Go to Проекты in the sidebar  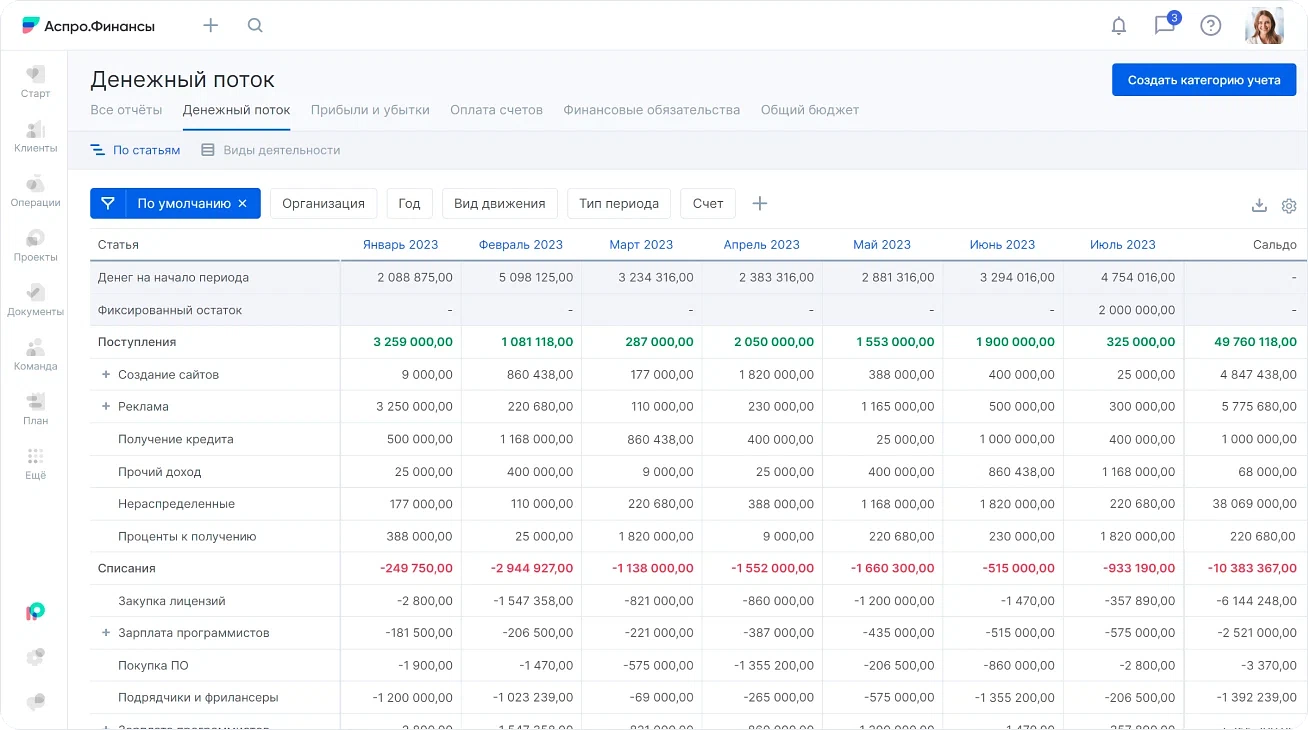click(35, 246)
